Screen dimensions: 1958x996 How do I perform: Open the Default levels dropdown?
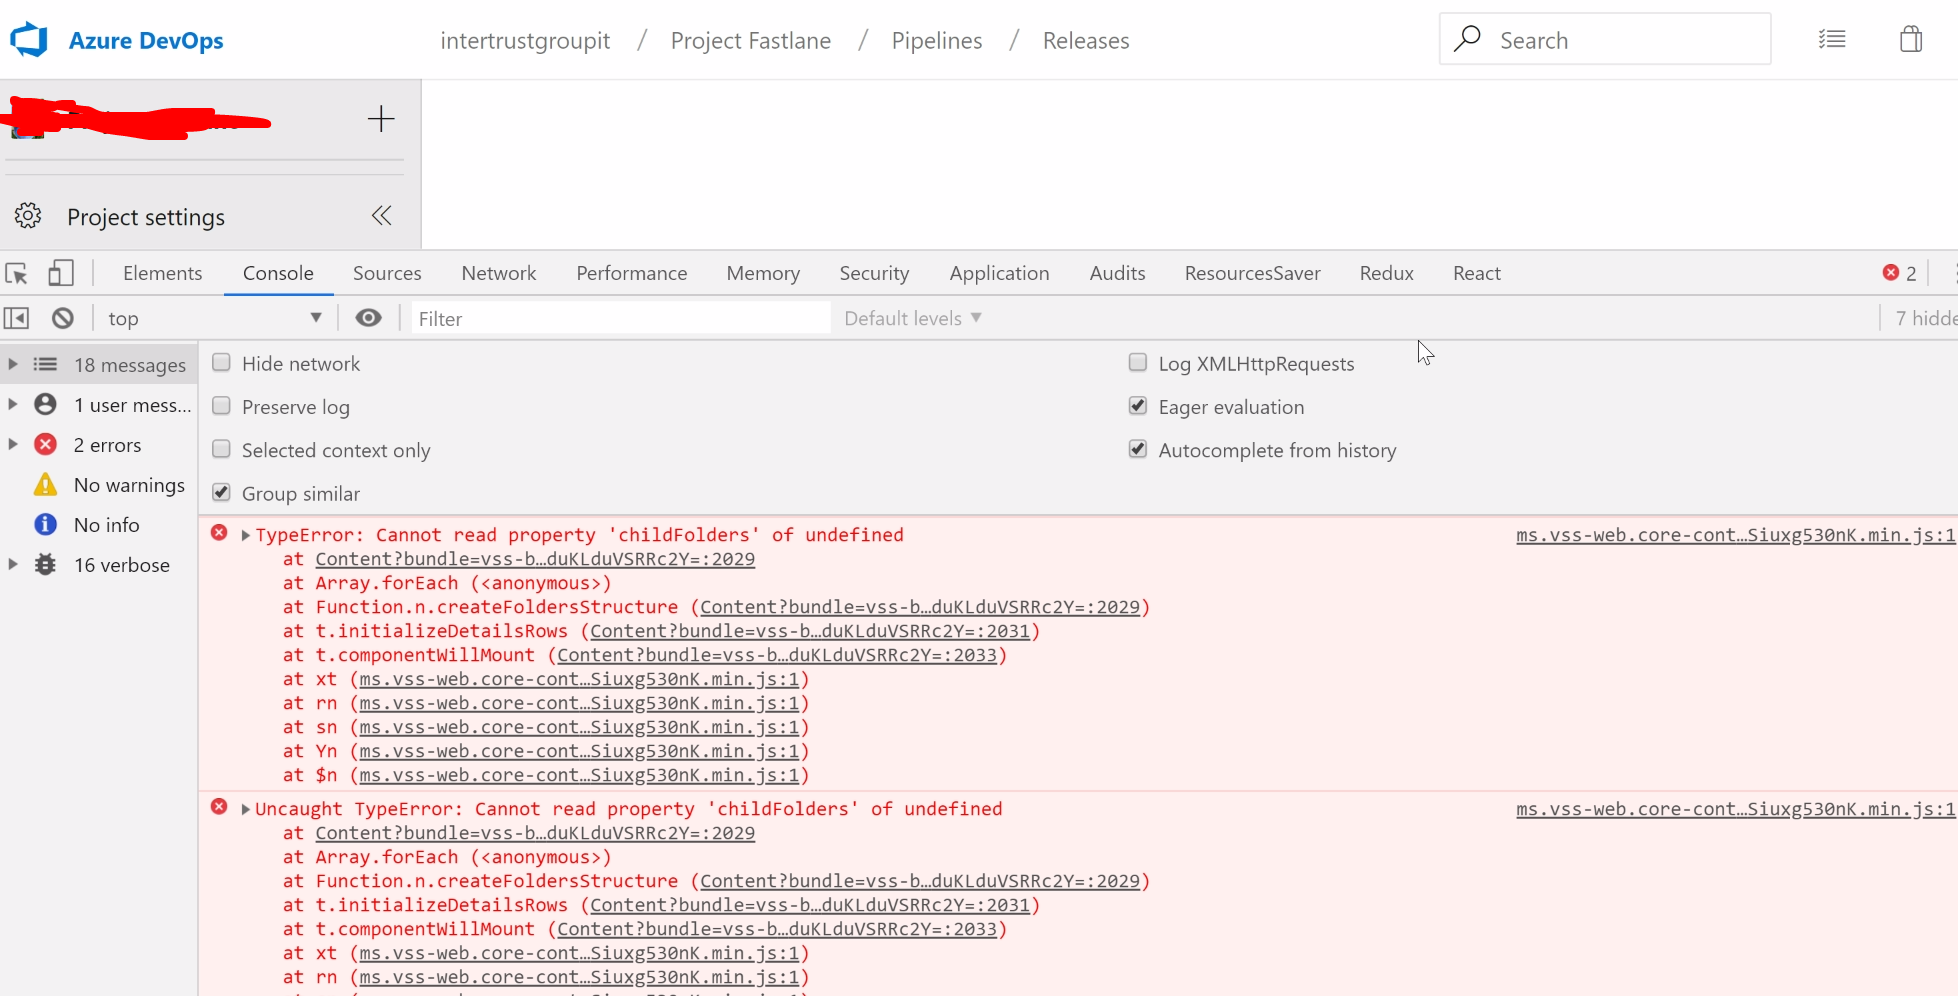point(913,318)
